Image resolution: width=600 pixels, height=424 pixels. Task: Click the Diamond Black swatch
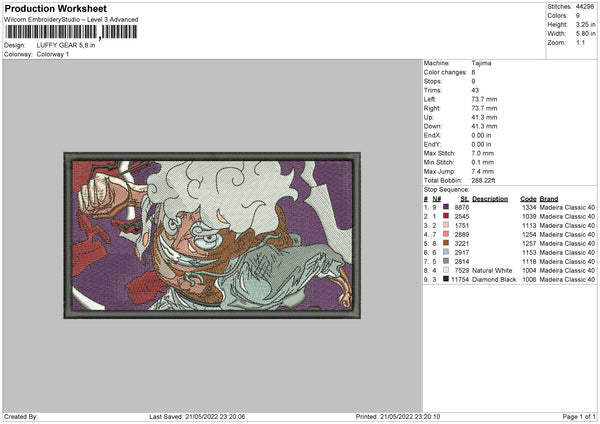[446, 279]
